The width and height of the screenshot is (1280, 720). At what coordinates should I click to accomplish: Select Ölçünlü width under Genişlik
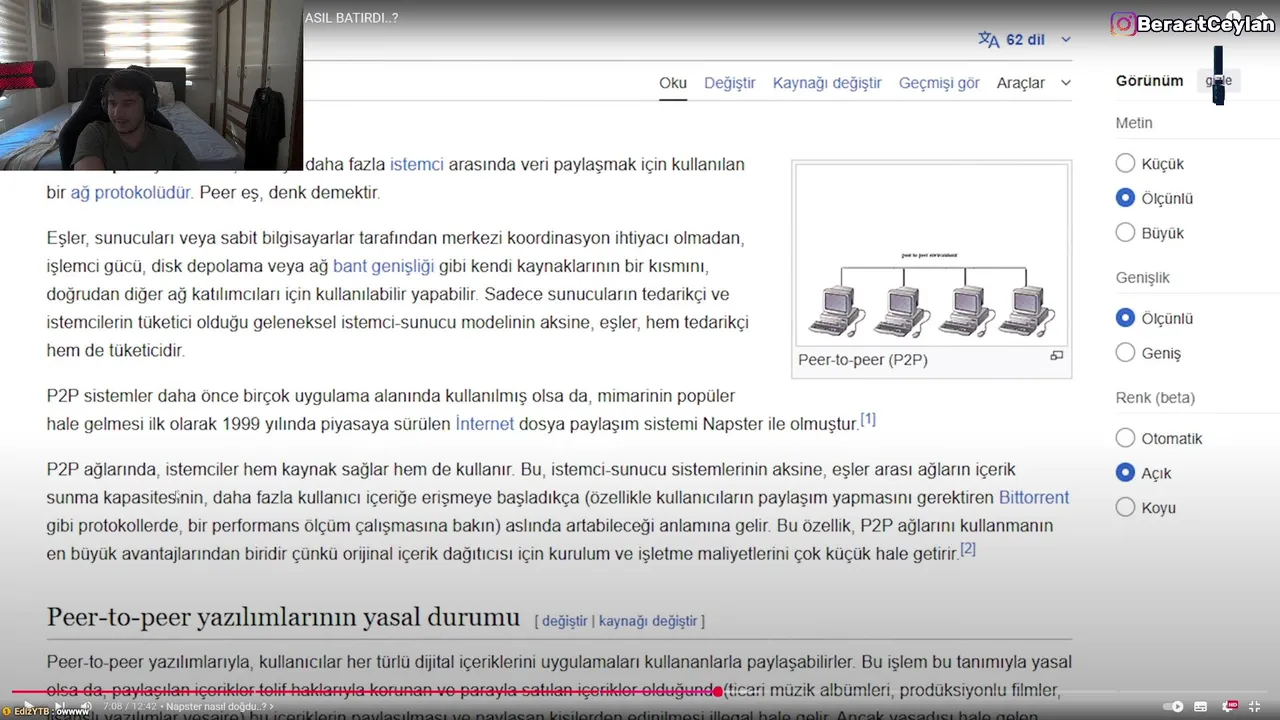click(x=1125, y=318)
